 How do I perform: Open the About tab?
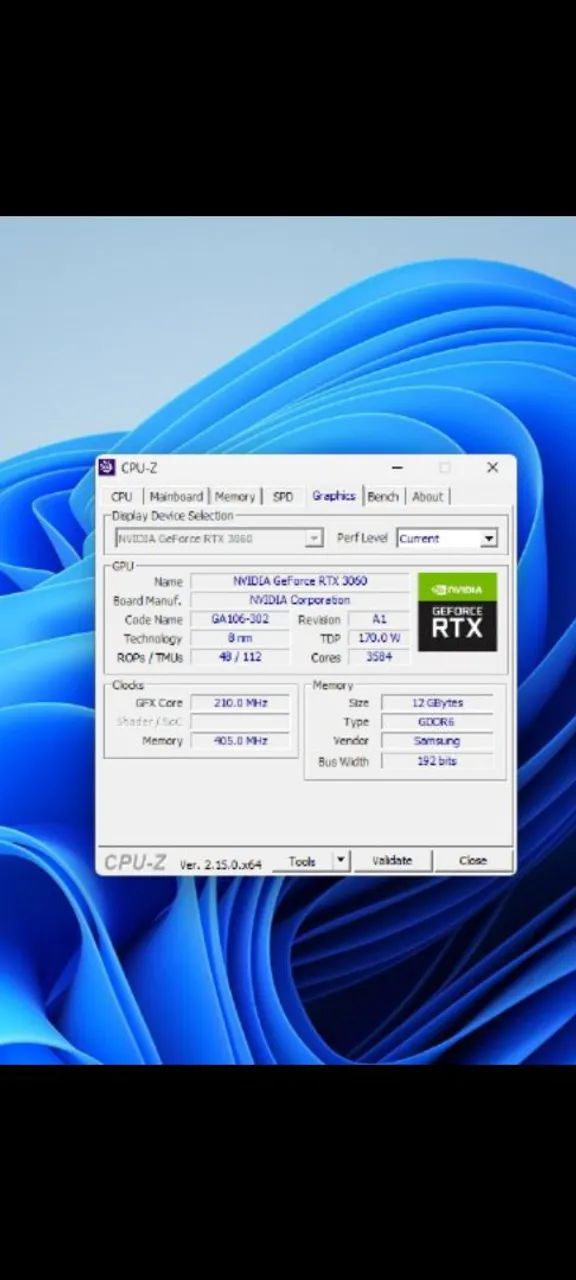[x=427, y=496]
